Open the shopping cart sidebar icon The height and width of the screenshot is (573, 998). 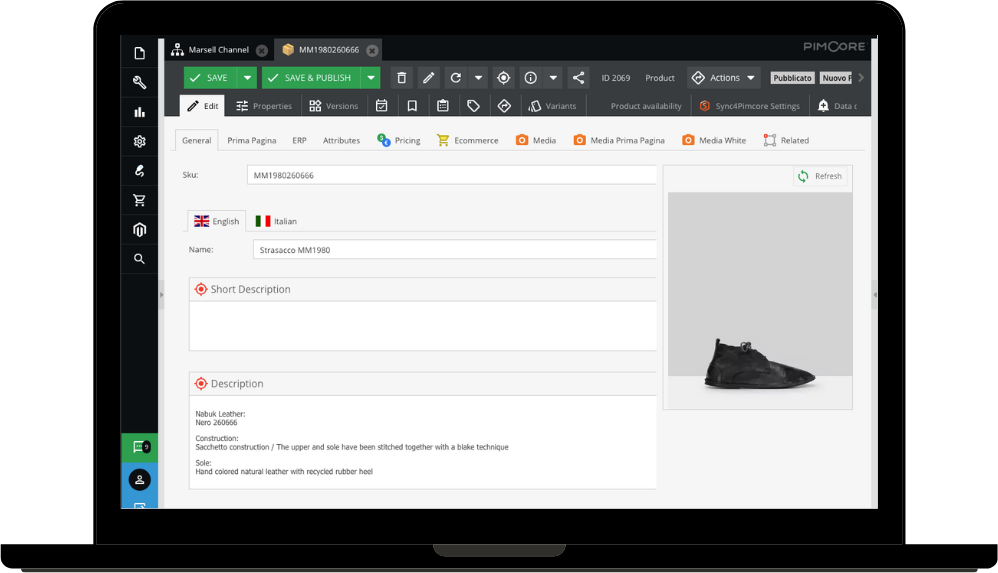[139, 200]
